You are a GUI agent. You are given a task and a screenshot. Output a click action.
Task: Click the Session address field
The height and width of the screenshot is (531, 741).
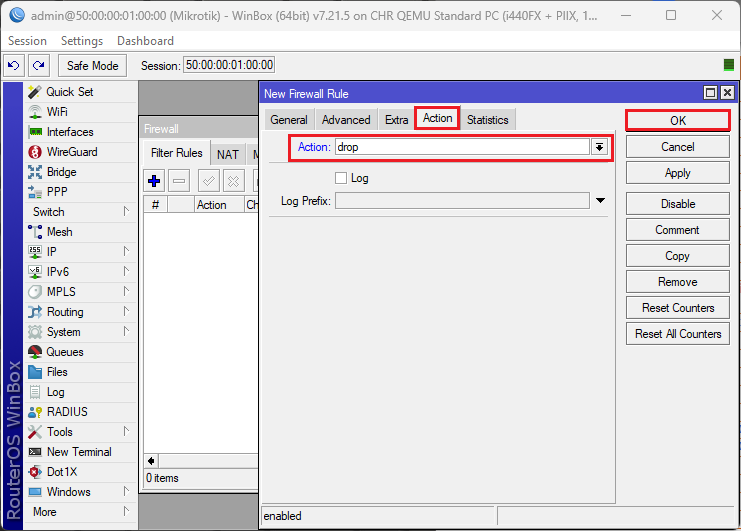229,65
